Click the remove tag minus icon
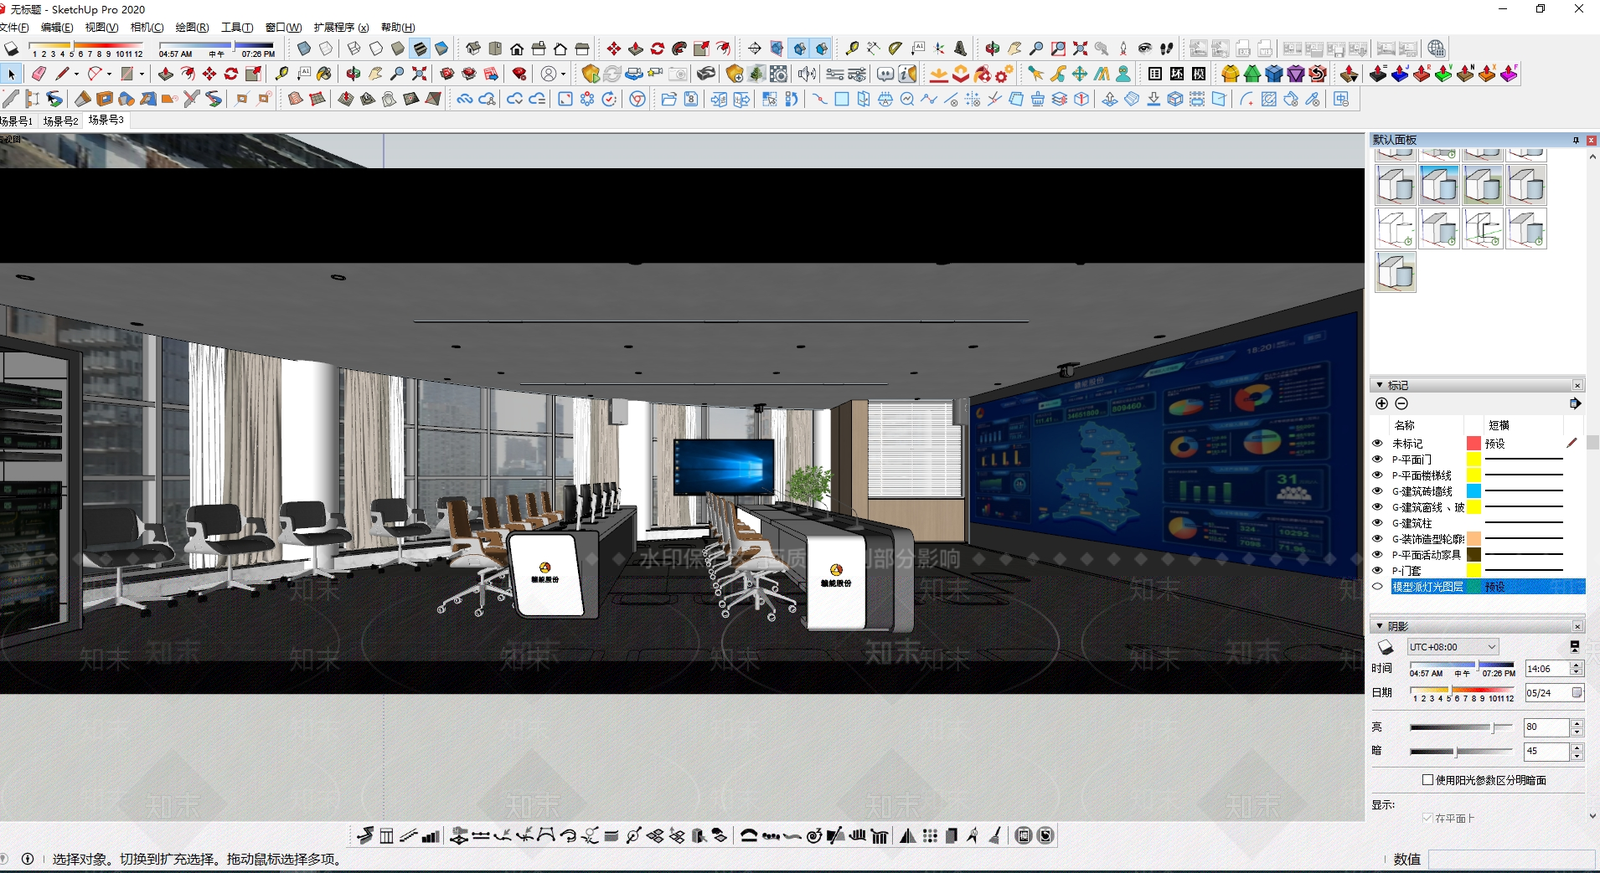This screenshot has width=1600, height=873. coord(1401,404)
